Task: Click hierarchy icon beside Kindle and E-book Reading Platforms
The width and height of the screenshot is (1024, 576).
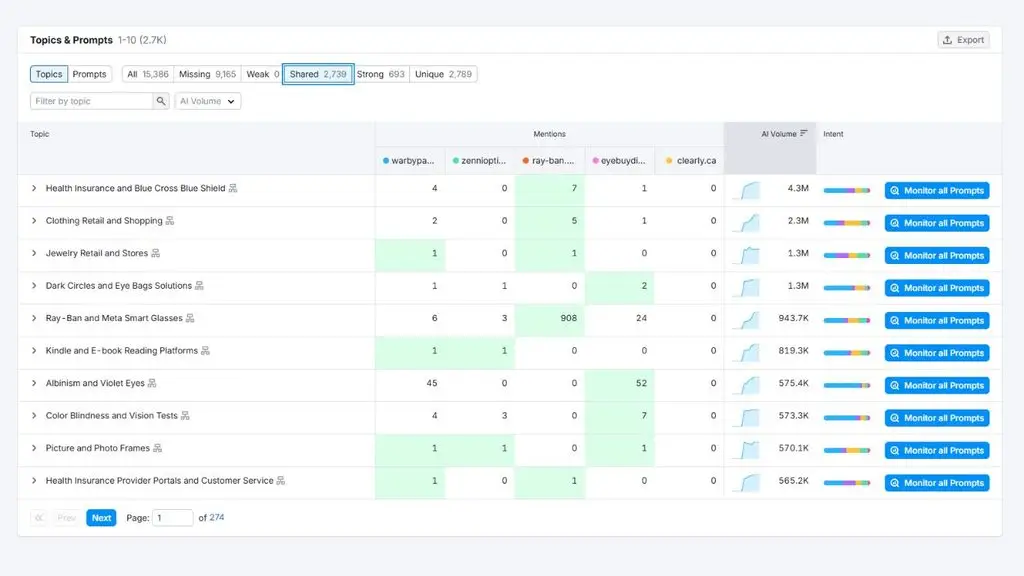Action: coord(205,351)
